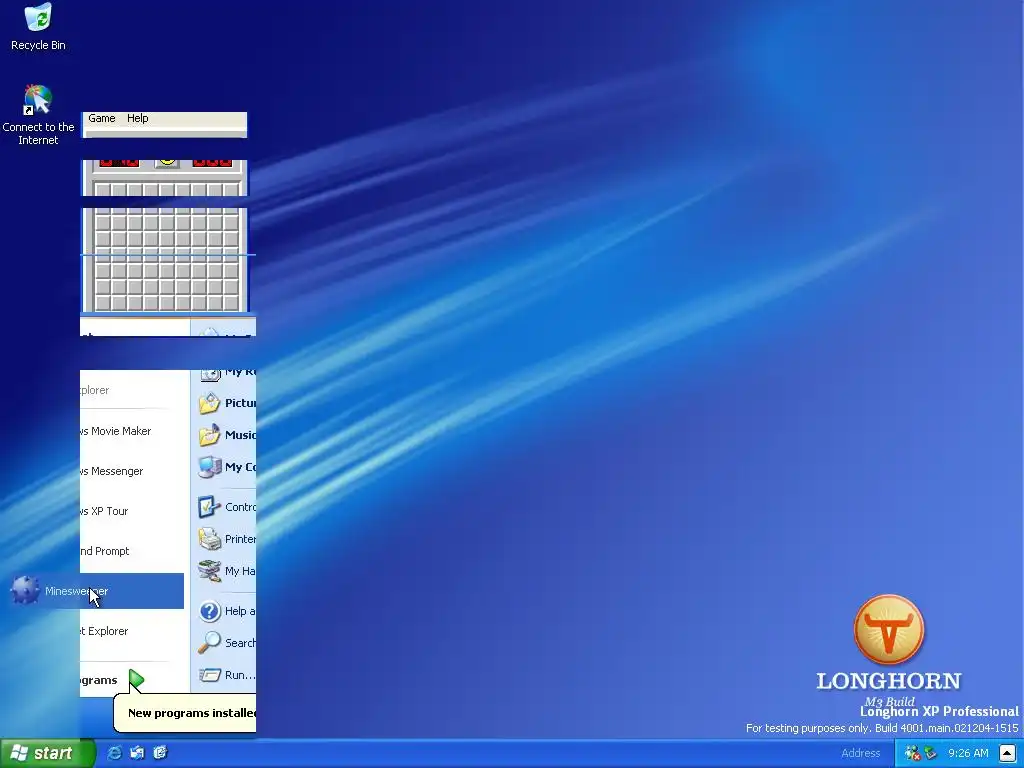Select the Connect to the Internet shortcut
Image resolution: width=1024 pixels, height=768 pixels.
38,115
